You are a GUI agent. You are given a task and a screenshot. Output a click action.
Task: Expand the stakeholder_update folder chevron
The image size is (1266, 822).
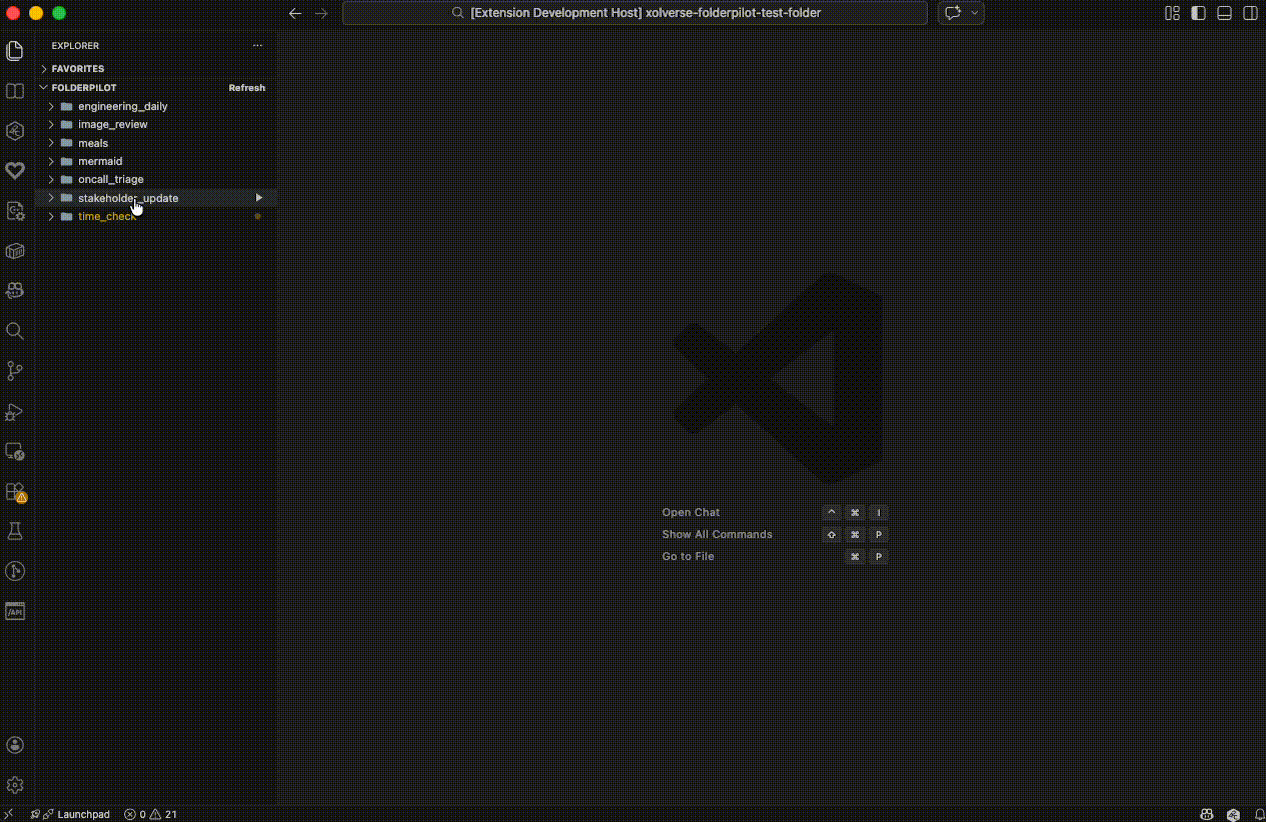click(x=51, y=198)
